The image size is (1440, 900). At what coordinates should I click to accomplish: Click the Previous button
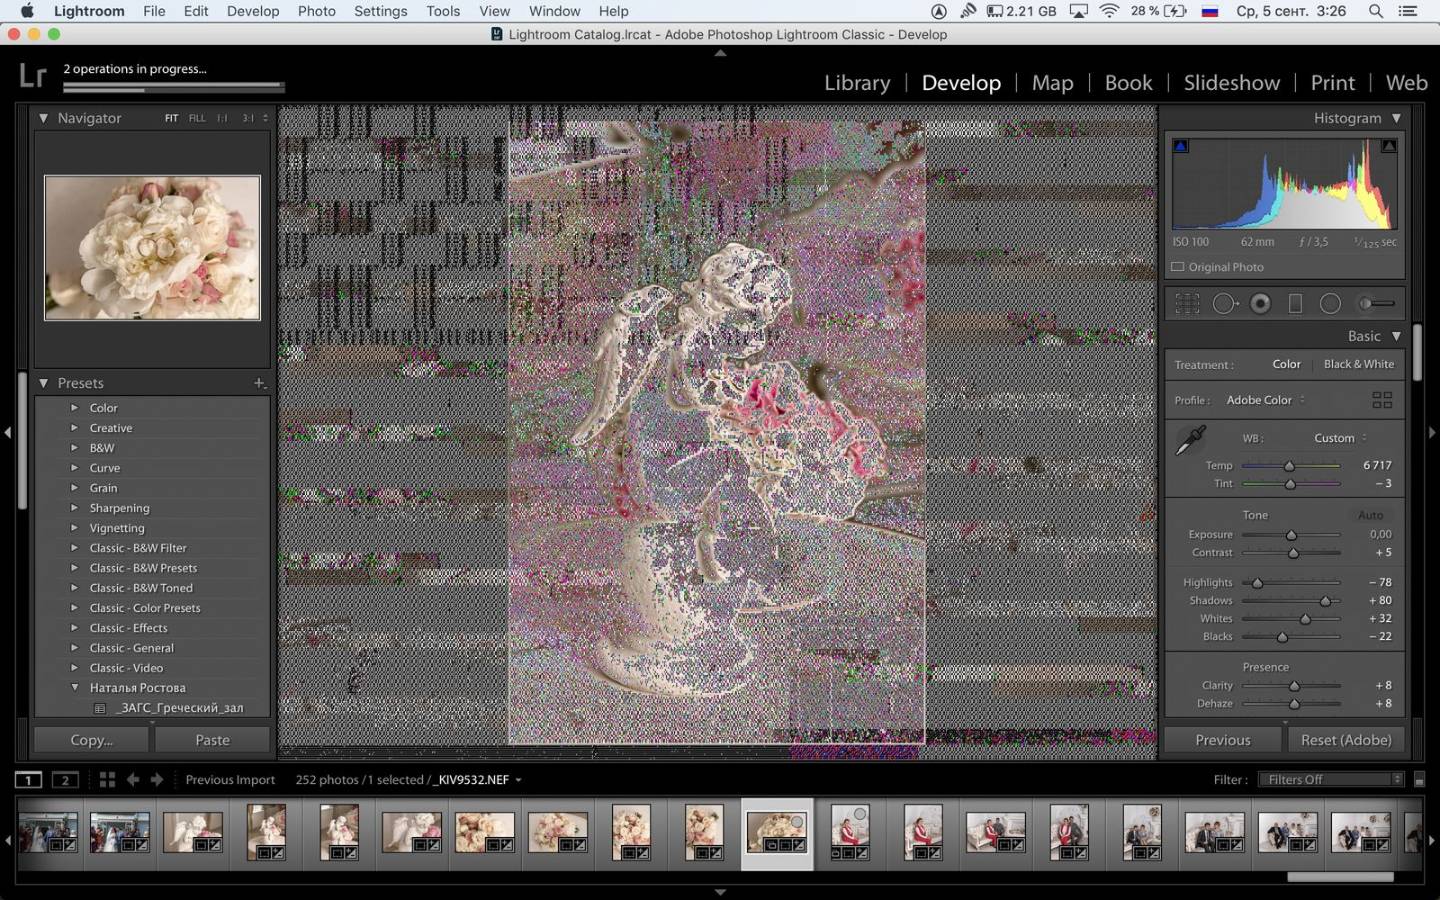pos(1222,740)
